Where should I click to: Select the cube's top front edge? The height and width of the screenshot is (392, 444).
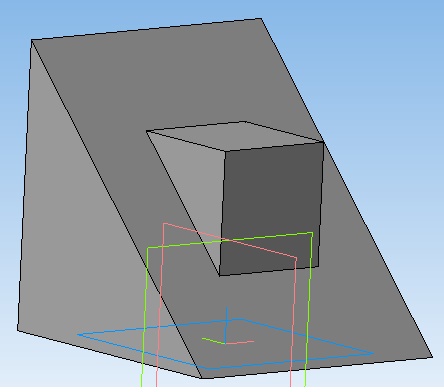coord(275,147)
